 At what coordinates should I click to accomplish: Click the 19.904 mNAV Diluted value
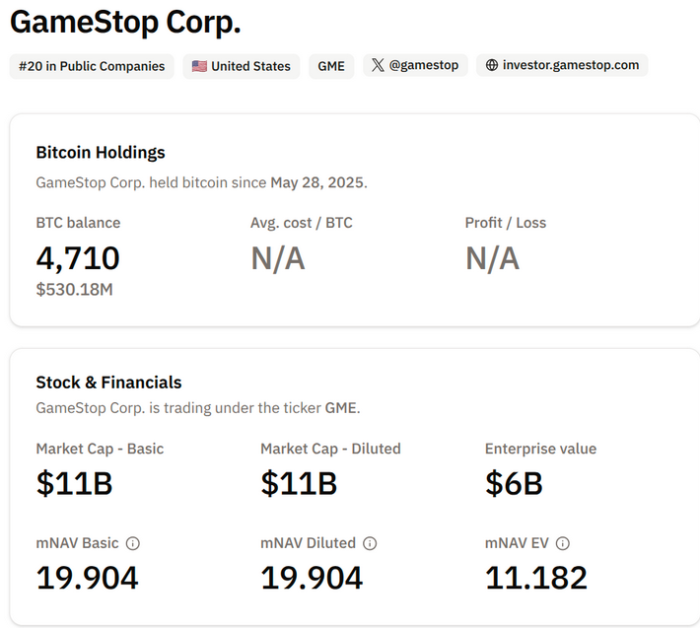click(312, 578)
